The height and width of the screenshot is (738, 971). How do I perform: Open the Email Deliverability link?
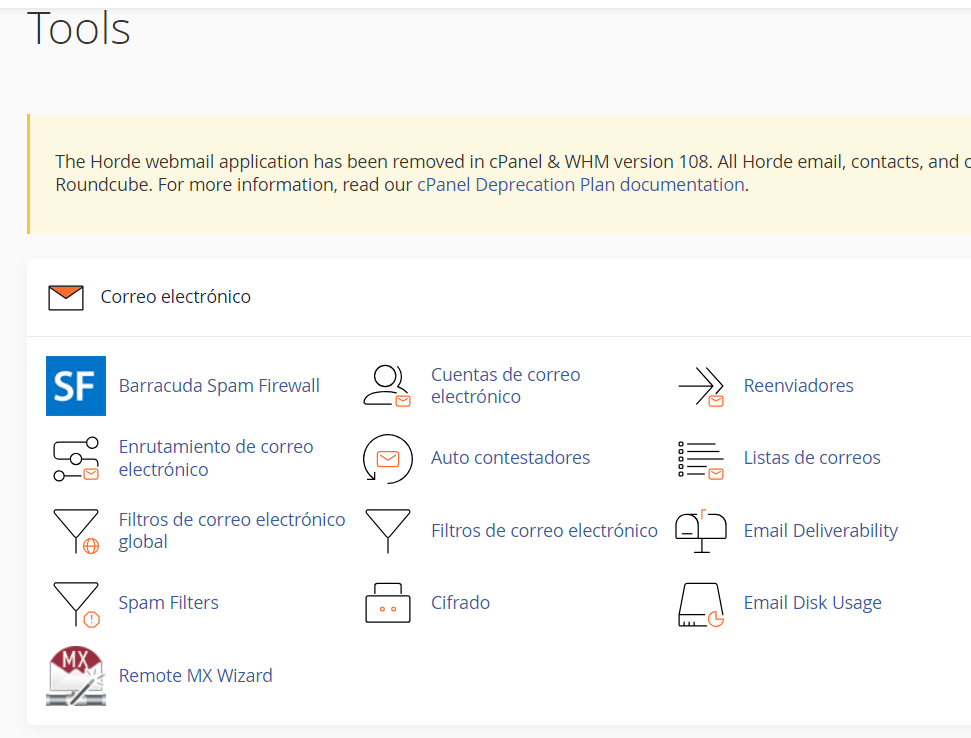click(821, 531)
